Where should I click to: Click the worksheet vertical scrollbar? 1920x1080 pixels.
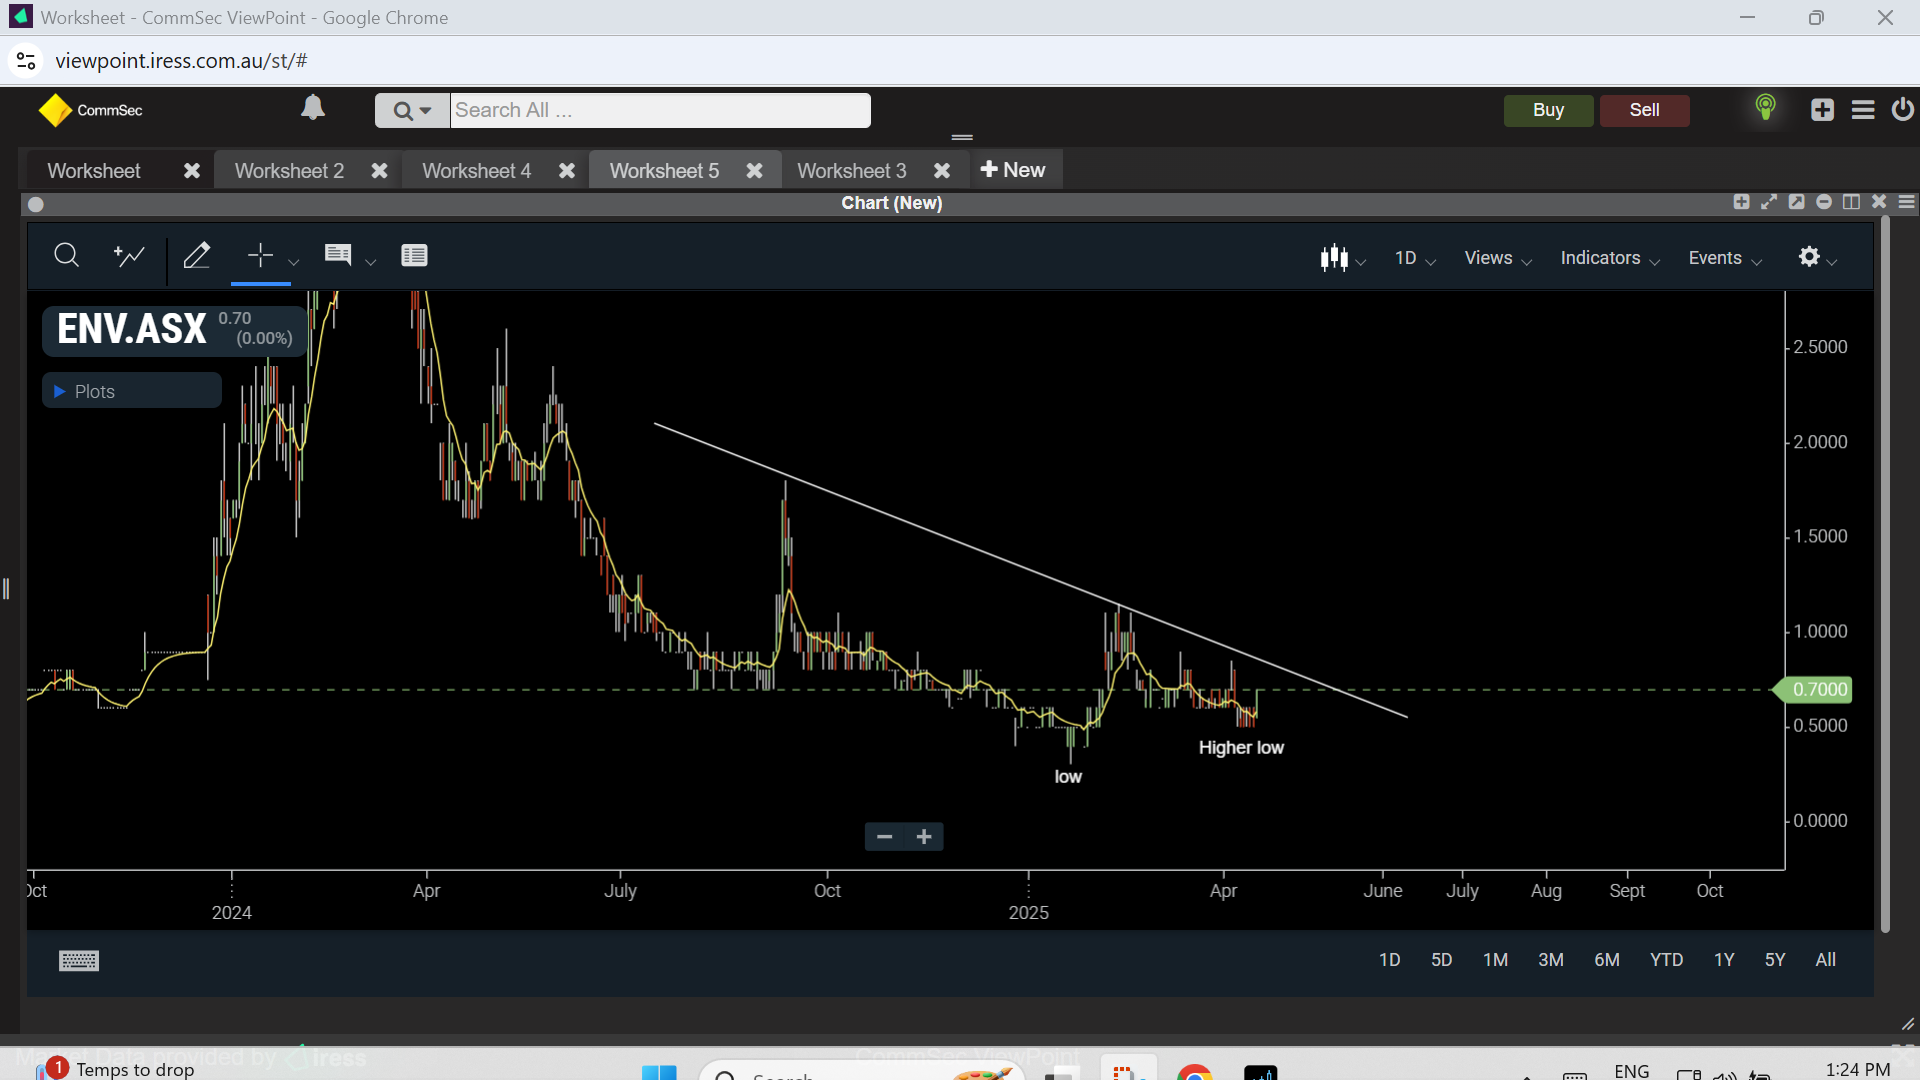click(1885, 575)
